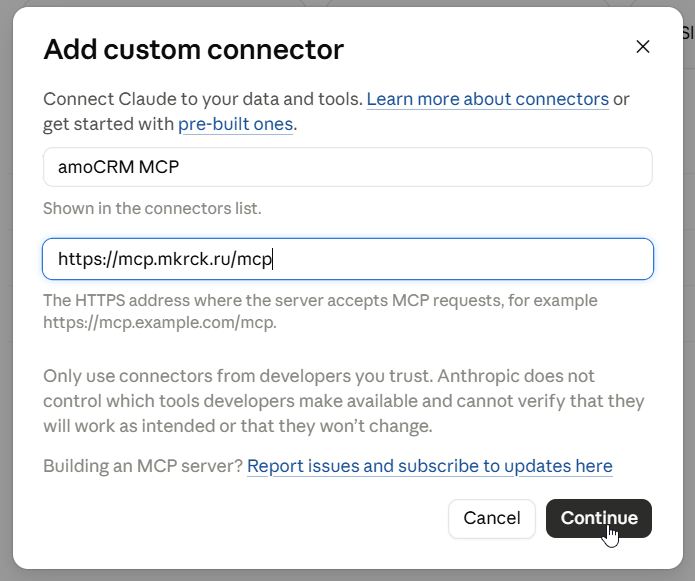The image size is (695, 581).
Task: Place cursor on https in the URL field
Action: pos(78,259)
